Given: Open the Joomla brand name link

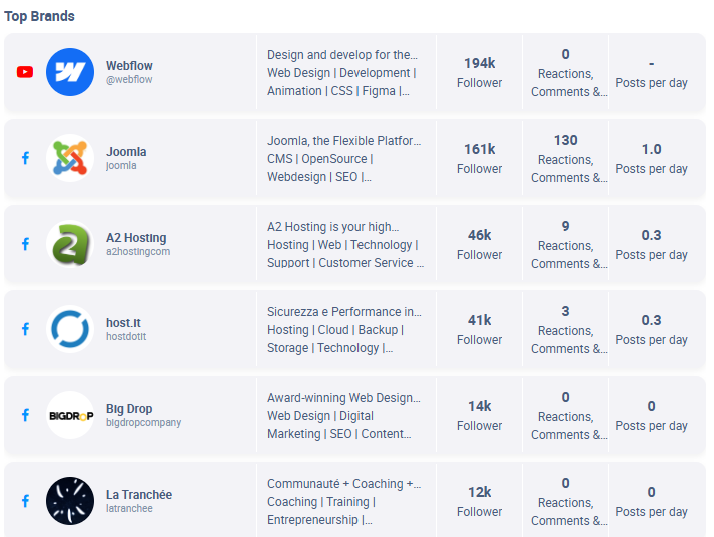Looking at the screenshot, I should pyautogui.click(x=126, y=152).
